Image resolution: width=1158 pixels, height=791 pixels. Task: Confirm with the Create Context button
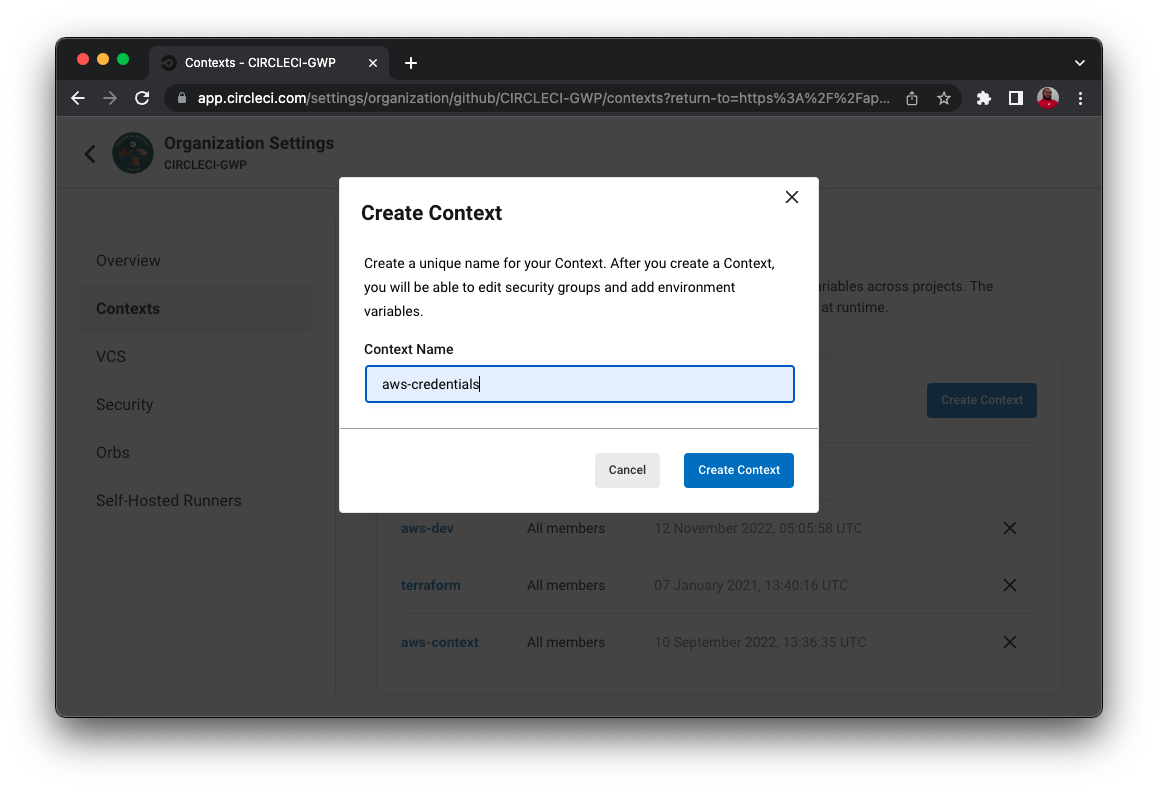tap(738, 470)
